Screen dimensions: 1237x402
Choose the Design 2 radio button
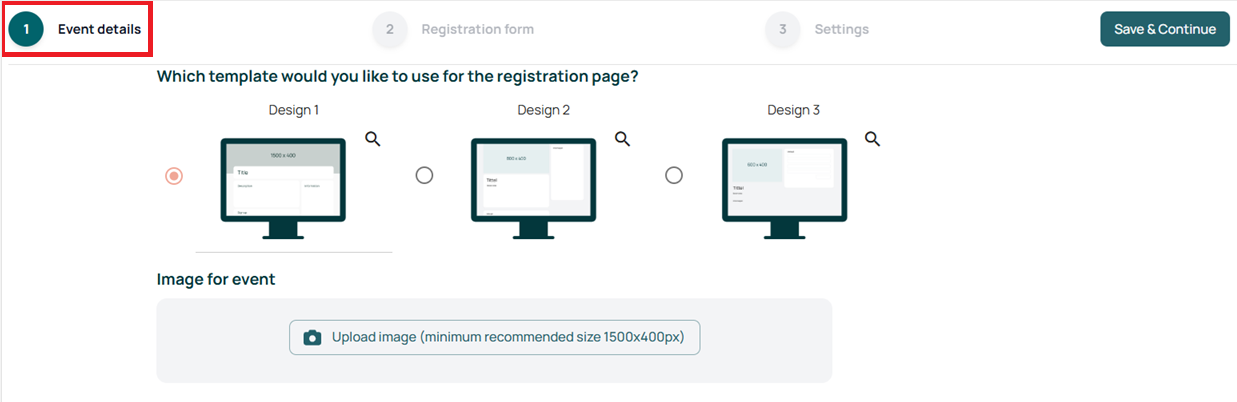tap(424, 176)
